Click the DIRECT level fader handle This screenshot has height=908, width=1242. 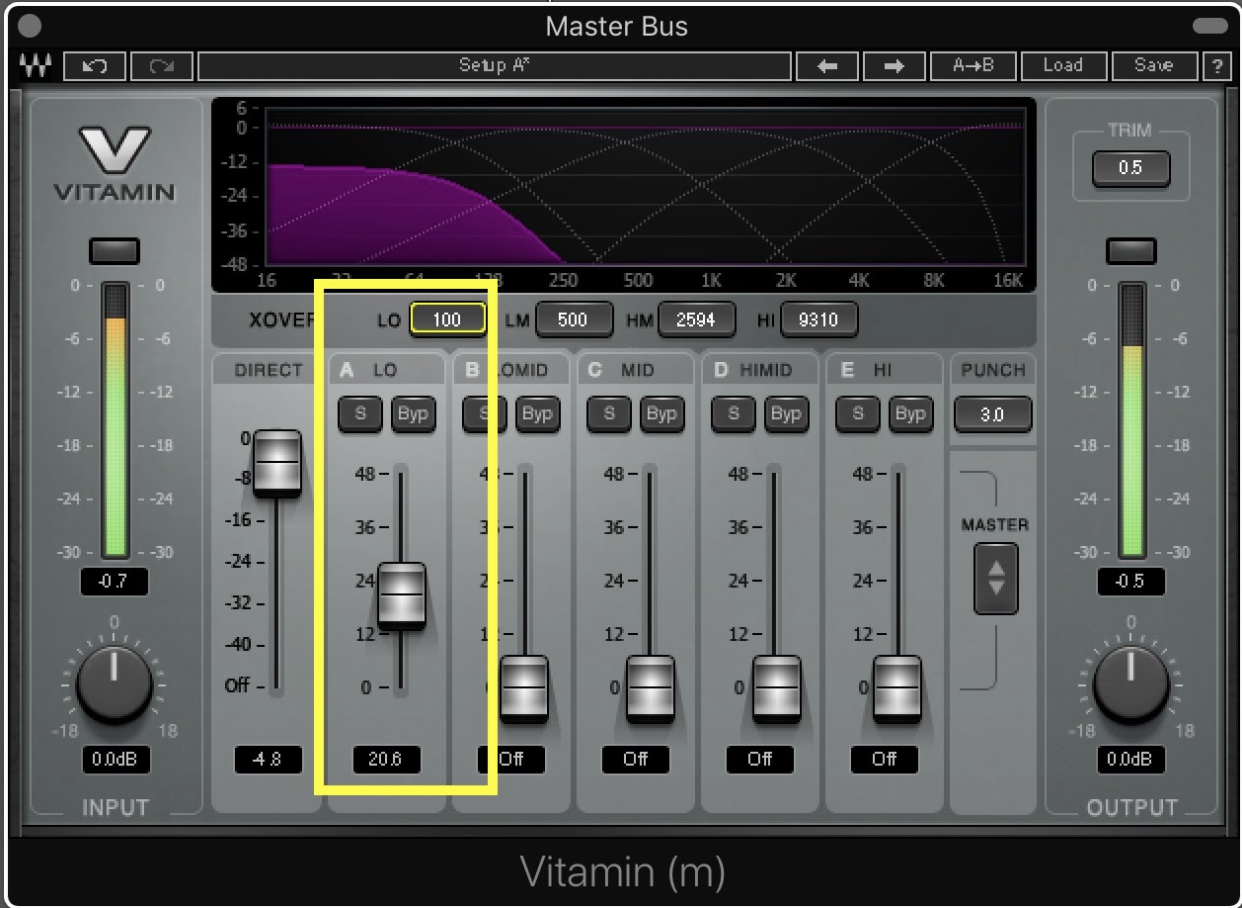point(277,463)
